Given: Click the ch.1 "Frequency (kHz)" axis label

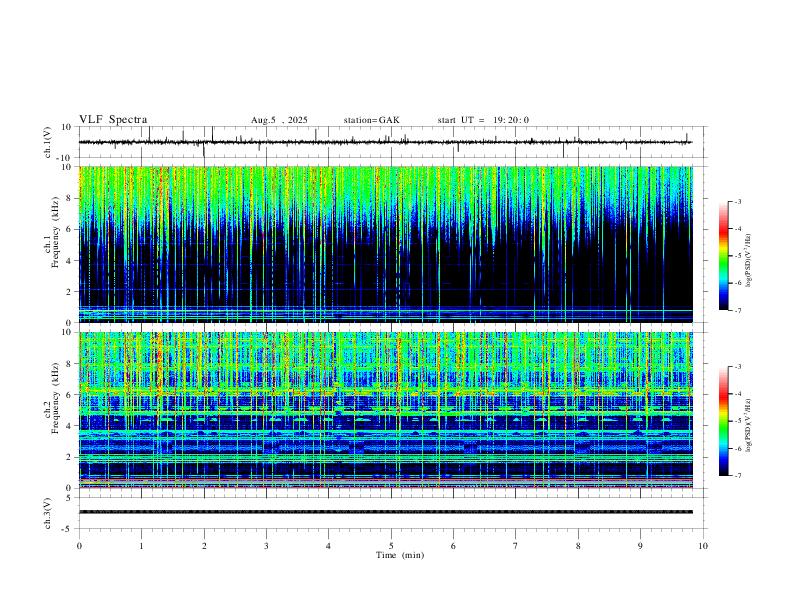Looking at the screenshot, I should click(55, 232).
